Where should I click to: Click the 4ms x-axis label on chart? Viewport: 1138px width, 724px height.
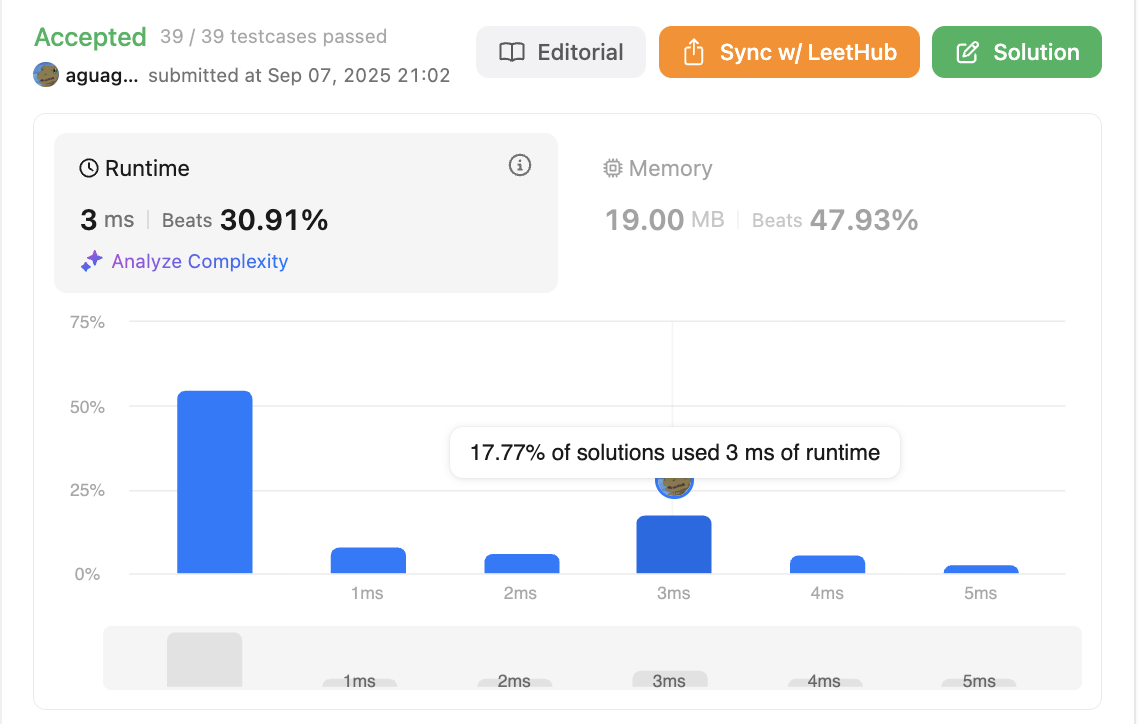pyautogui.click(x=827, y=593)
